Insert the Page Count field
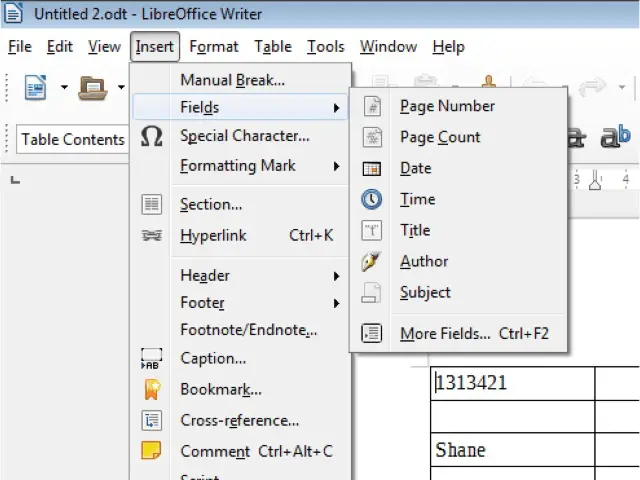Image resolution: width=640 pixels, height=480 pixels. (x=459, y=137)
